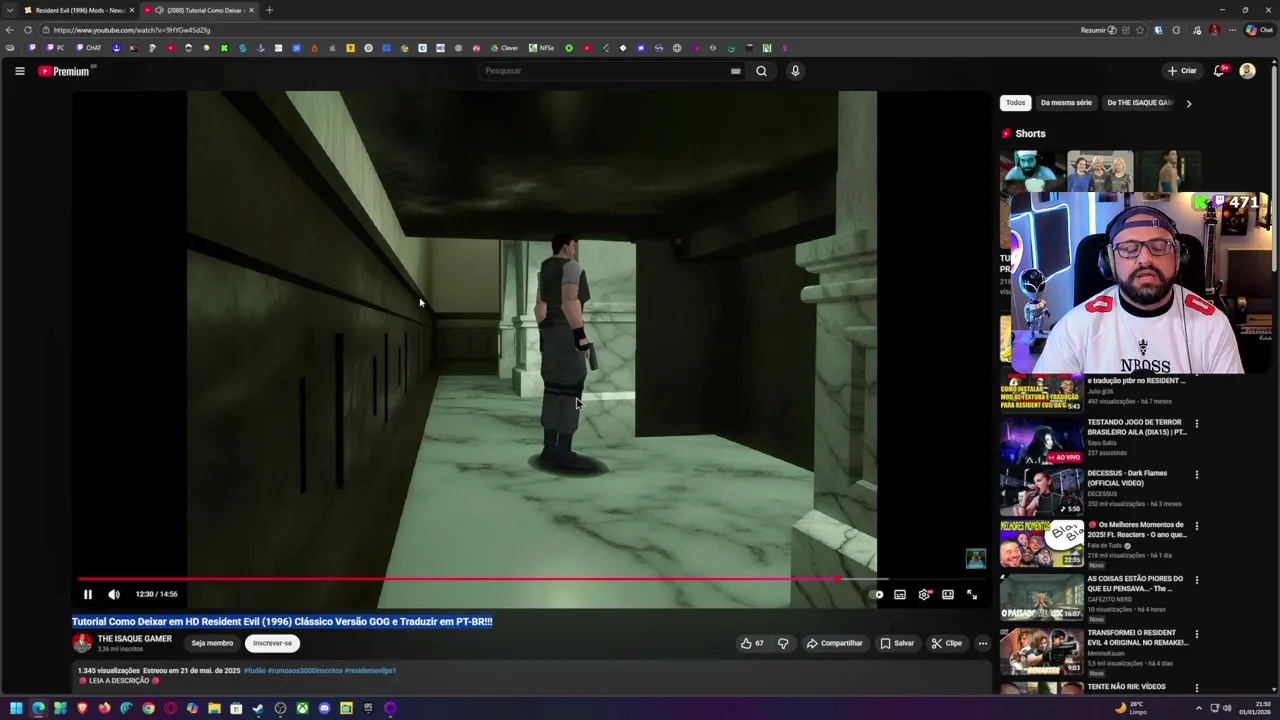The width and height of the screenshot is (1280, 720).
Task: Open options menu for AS COISAS ESTÃO PIORES
Action: click(x=1196, y=580)
